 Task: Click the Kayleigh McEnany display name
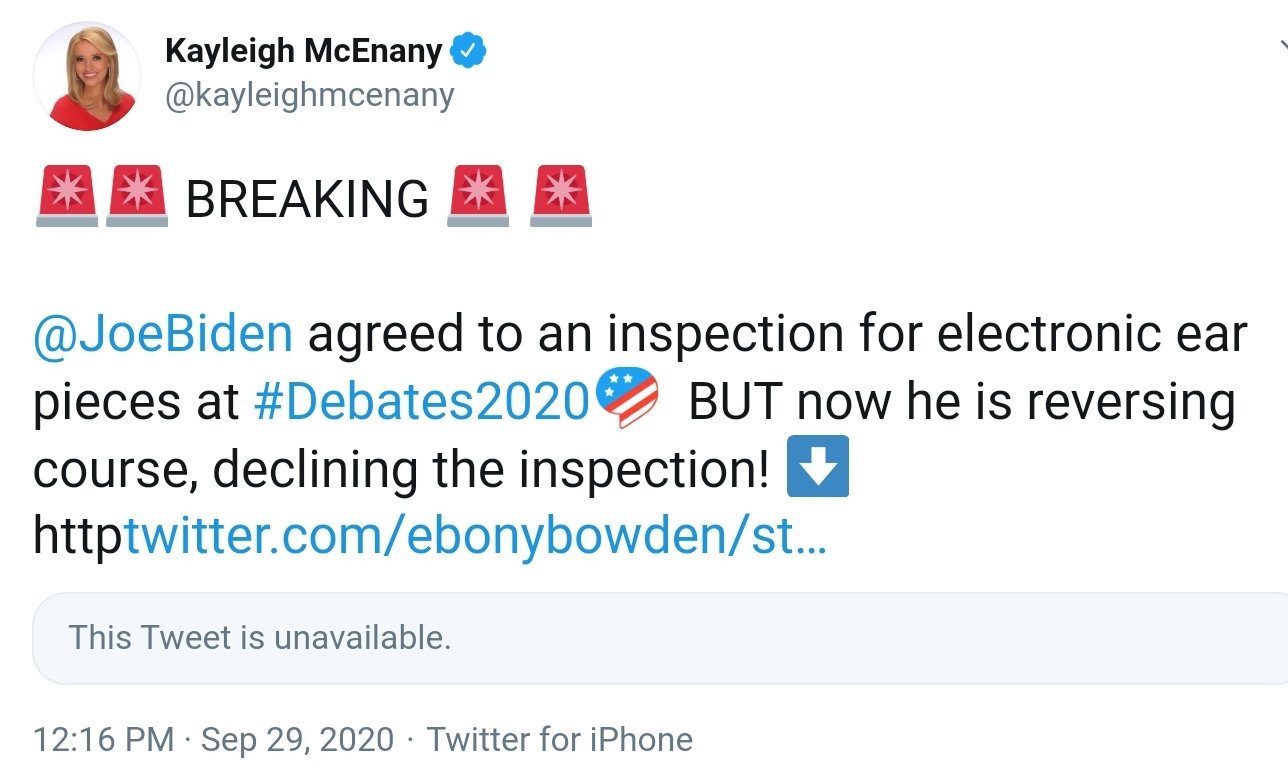(x=303, y=51)
